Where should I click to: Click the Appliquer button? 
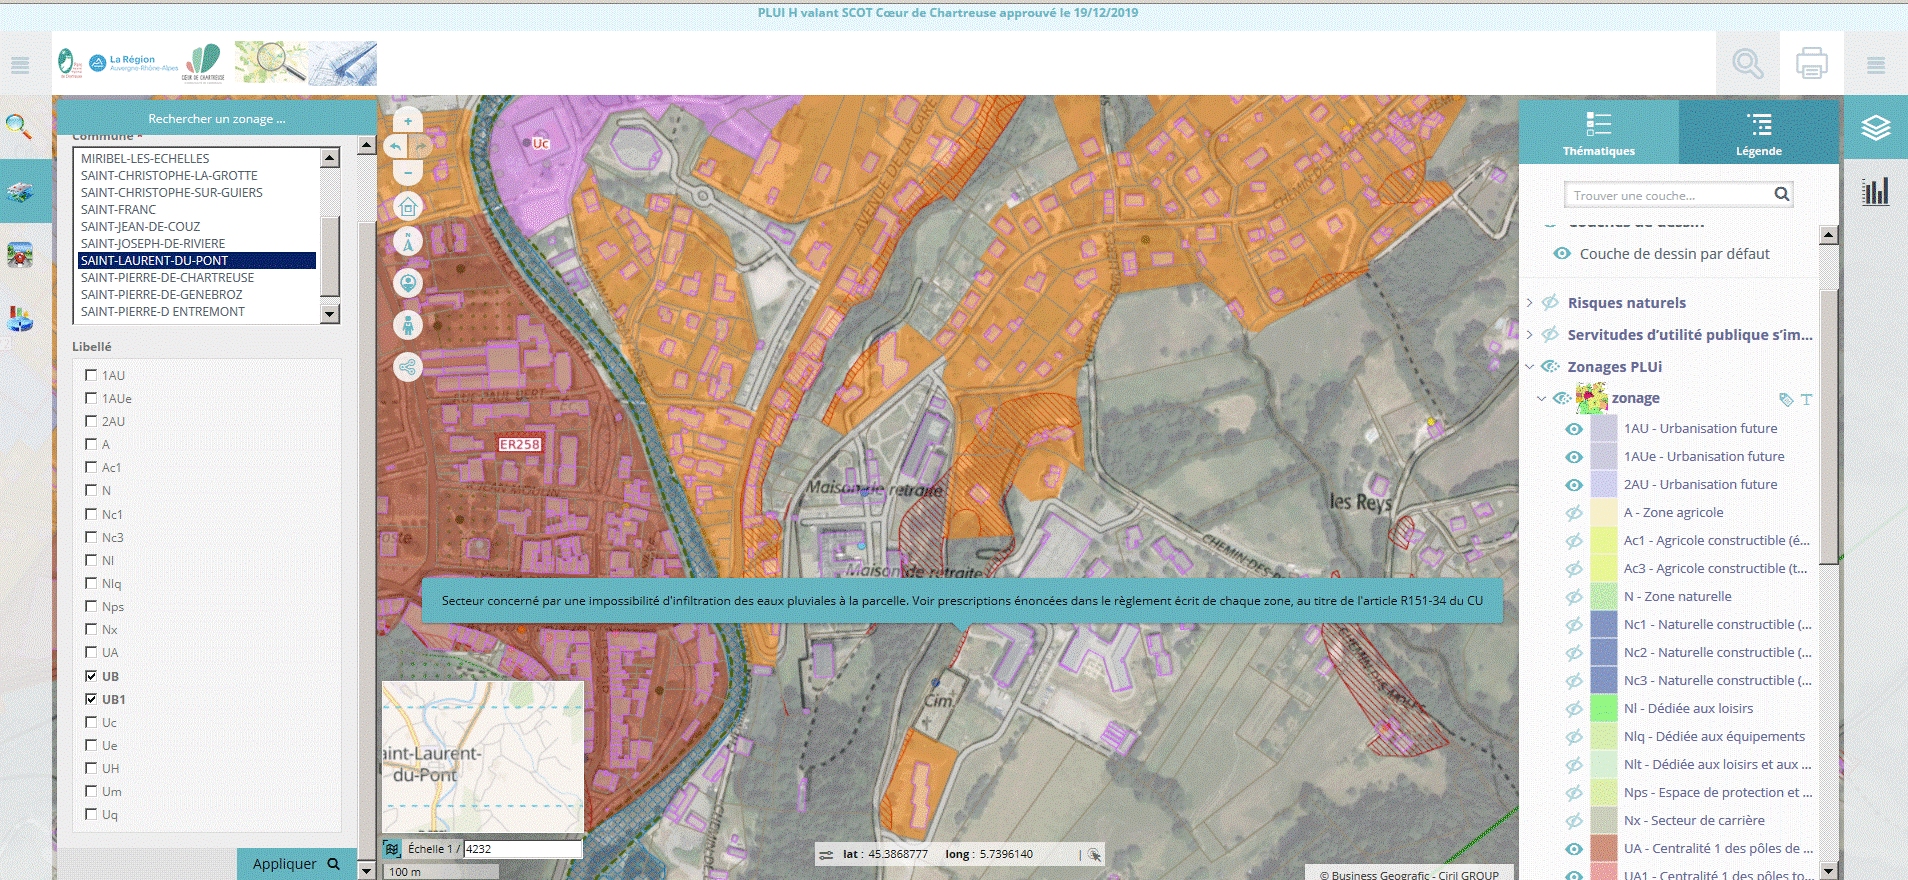pyautogui.click(x=296, y=864)
